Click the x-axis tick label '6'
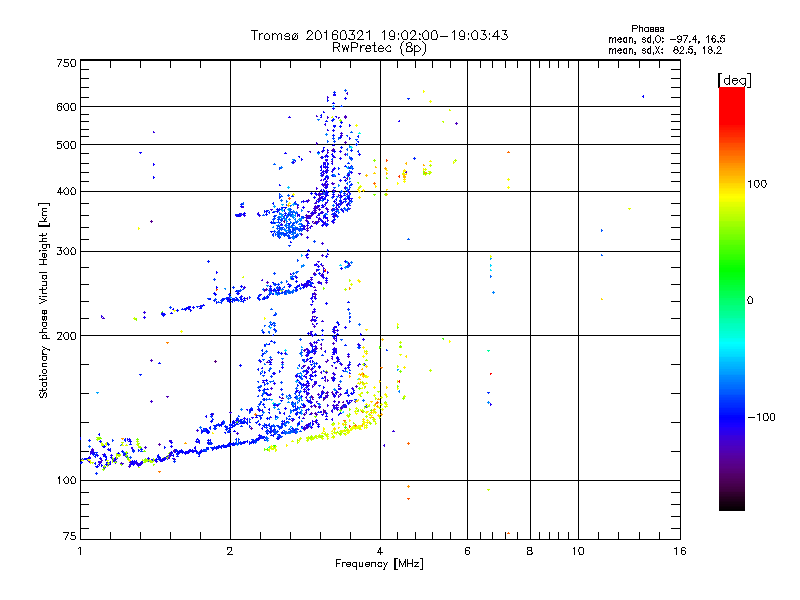The image size is (800, 600). 467,551
